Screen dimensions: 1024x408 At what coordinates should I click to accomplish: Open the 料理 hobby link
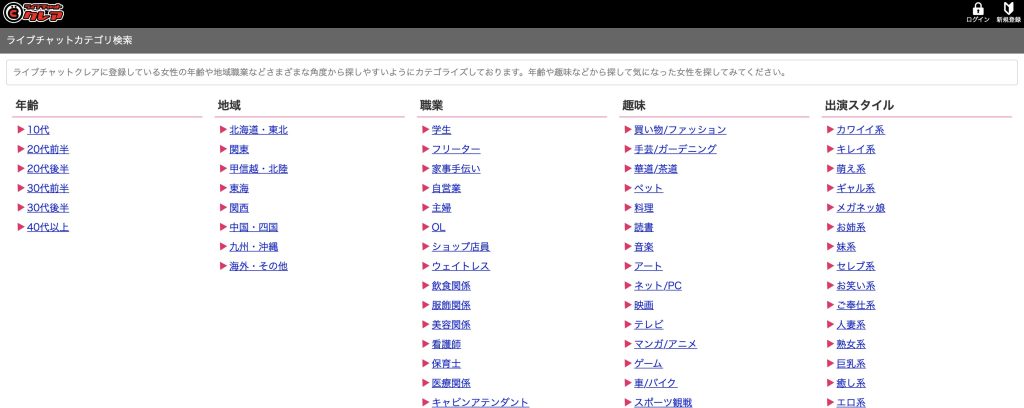pyautogui.click(x=643, y=208)
